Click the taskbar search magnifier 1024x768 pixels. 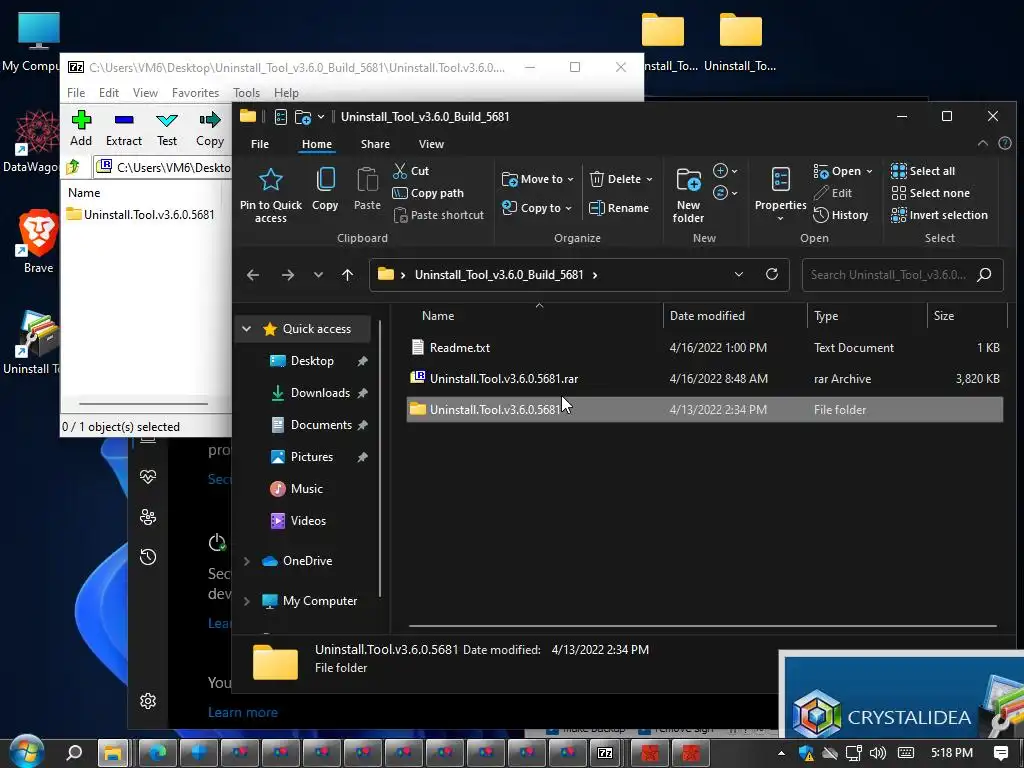[x=74, y=753]
